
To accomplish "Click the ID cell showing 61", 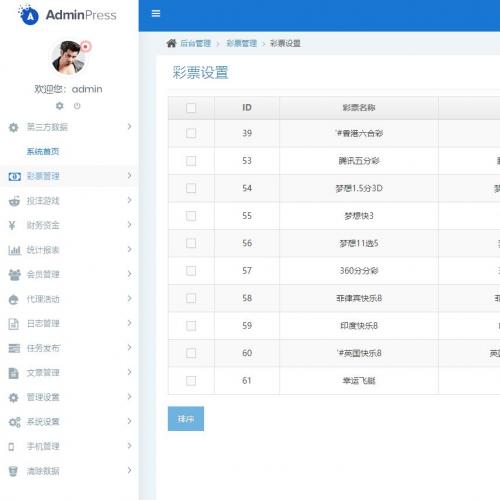I will (247, 381).
